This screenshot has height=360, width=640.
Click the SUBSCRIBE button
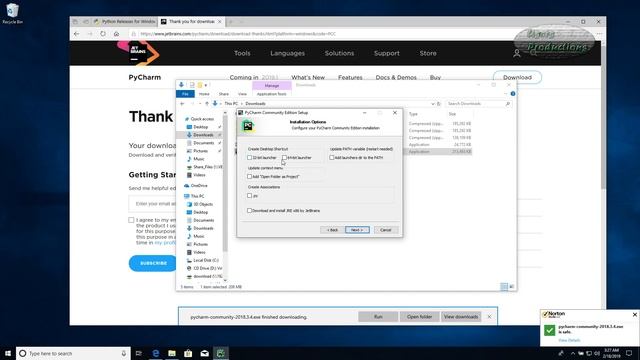click(153, 263)
